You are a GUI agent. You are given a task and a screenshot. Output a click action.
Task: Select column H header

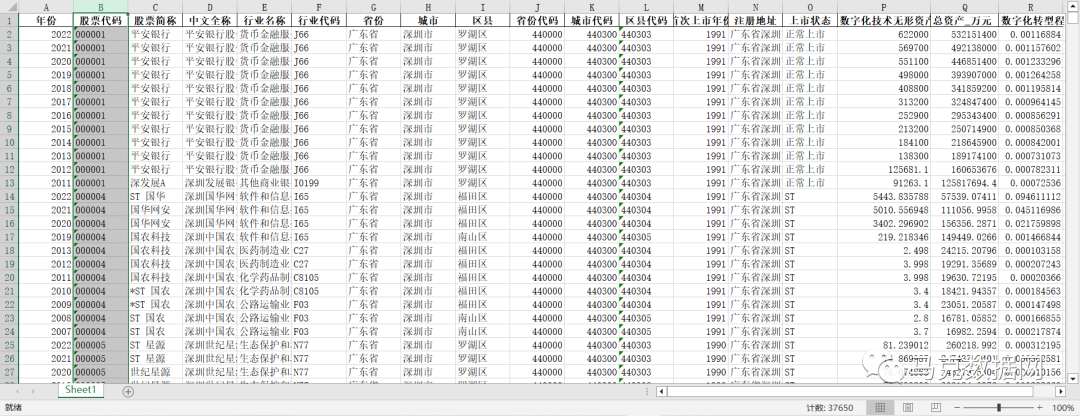pos(428,6)
